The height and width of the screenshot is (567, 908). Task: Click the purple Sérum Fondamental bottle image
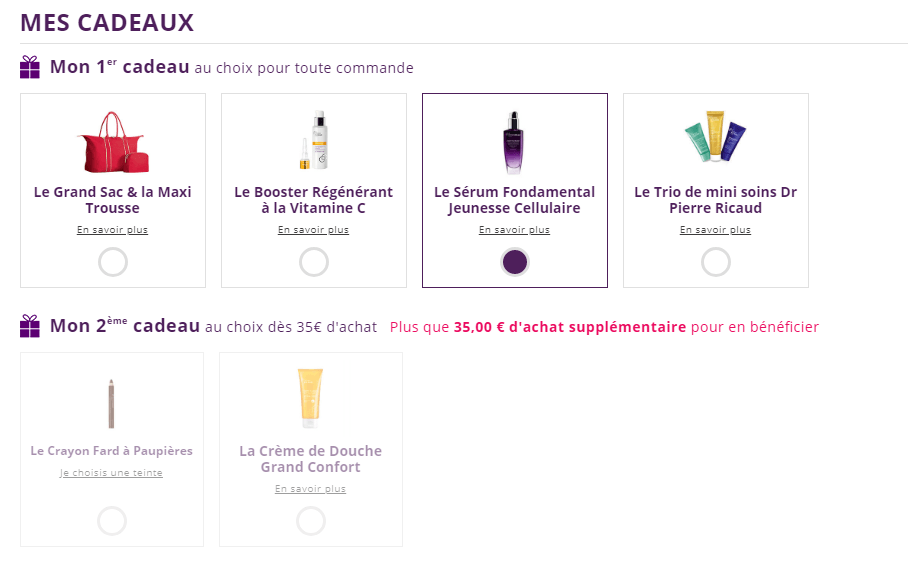coord(514,143)
